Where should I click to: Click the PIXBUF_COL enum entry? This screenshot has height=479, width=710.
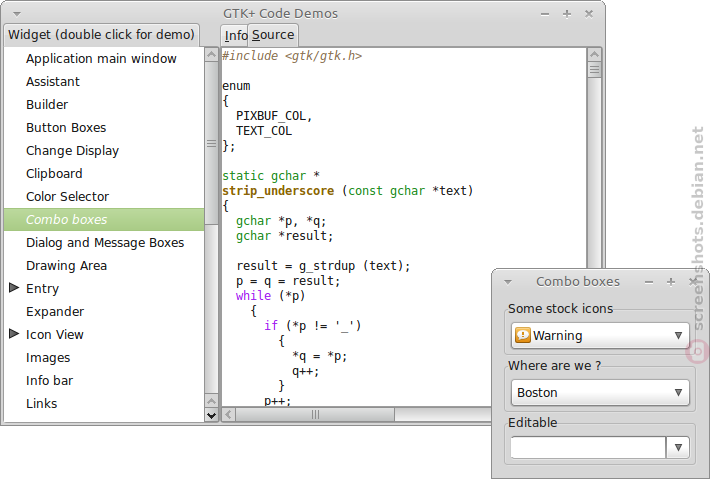tap(271, 116)
